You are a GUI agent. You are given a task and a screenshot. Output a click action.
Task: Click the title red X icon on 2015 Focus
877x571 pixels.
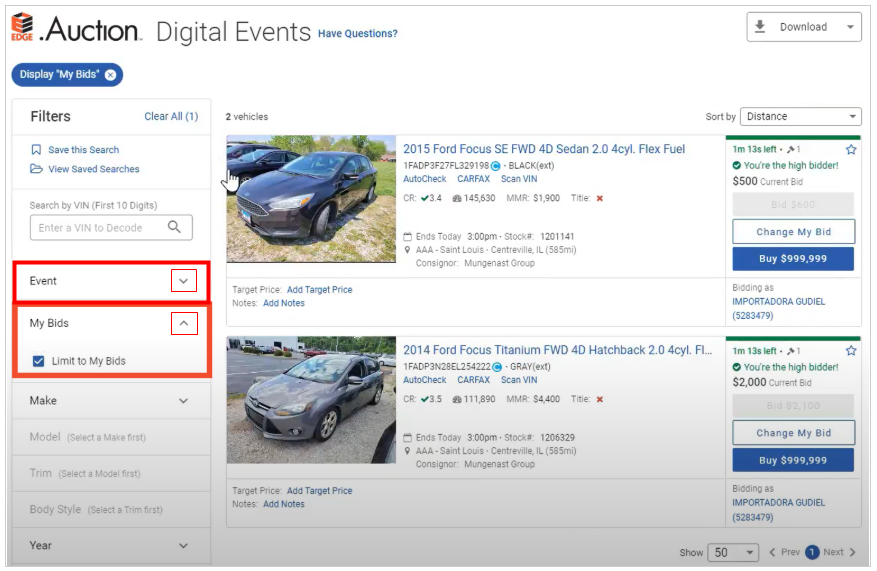point(600,199)
